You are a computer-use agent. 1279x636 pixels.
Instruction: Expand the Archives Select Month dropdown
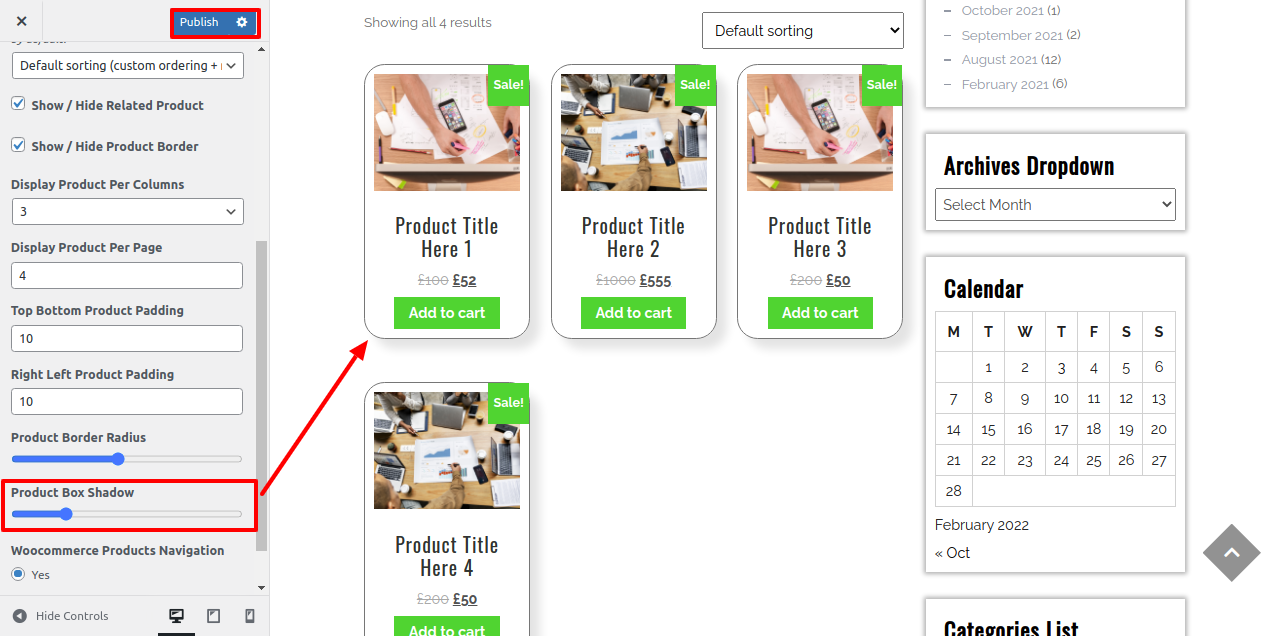(x=1055, y=204)
